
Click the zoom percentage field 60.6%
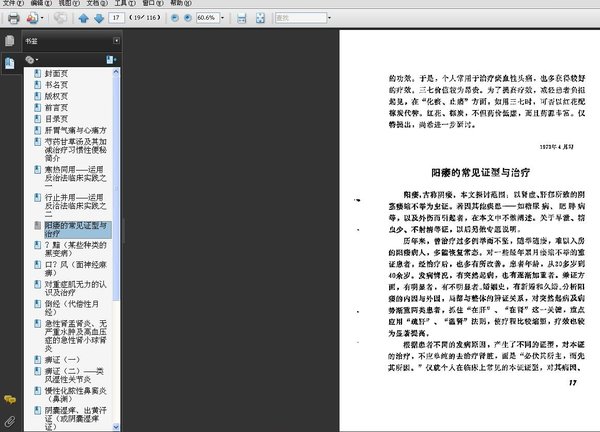[207, 18]
